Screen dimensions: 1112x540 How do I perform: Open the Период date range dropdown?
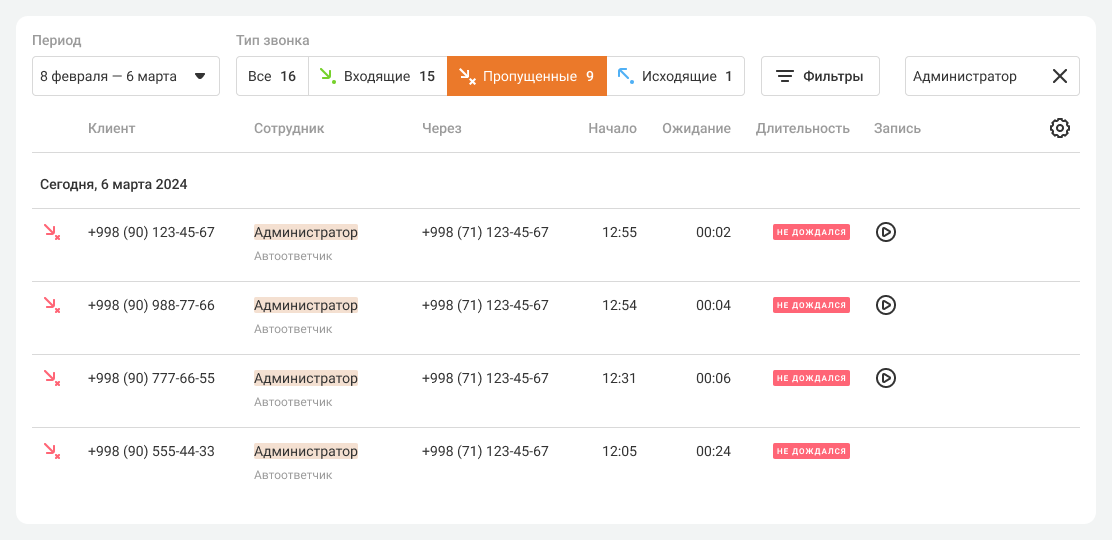click(126, 76)
